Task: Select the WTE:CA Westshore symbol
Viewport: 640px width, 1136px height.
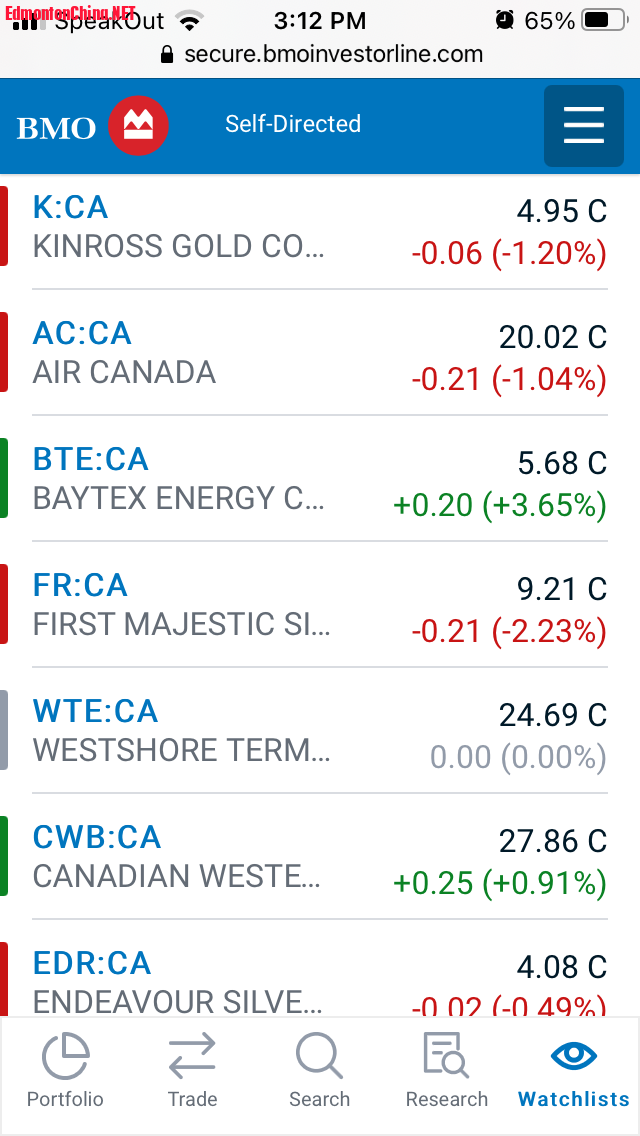Action: [x=95, y=711]
